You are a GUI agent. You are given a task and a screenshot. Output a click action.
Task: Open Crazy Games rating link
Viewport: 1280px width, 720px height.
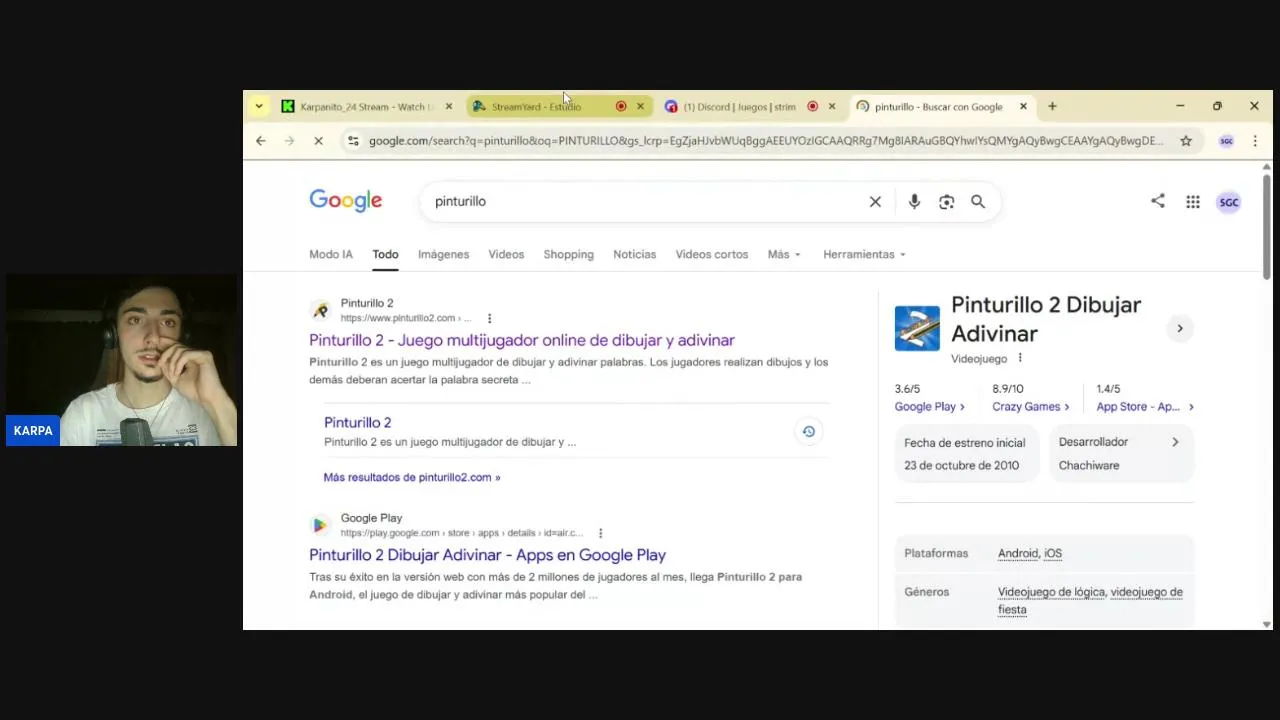tap(1030, 407)
